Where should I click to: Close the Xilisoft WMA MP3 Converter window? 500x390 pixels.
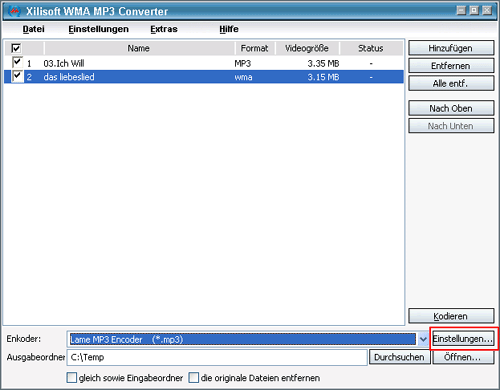487,11
